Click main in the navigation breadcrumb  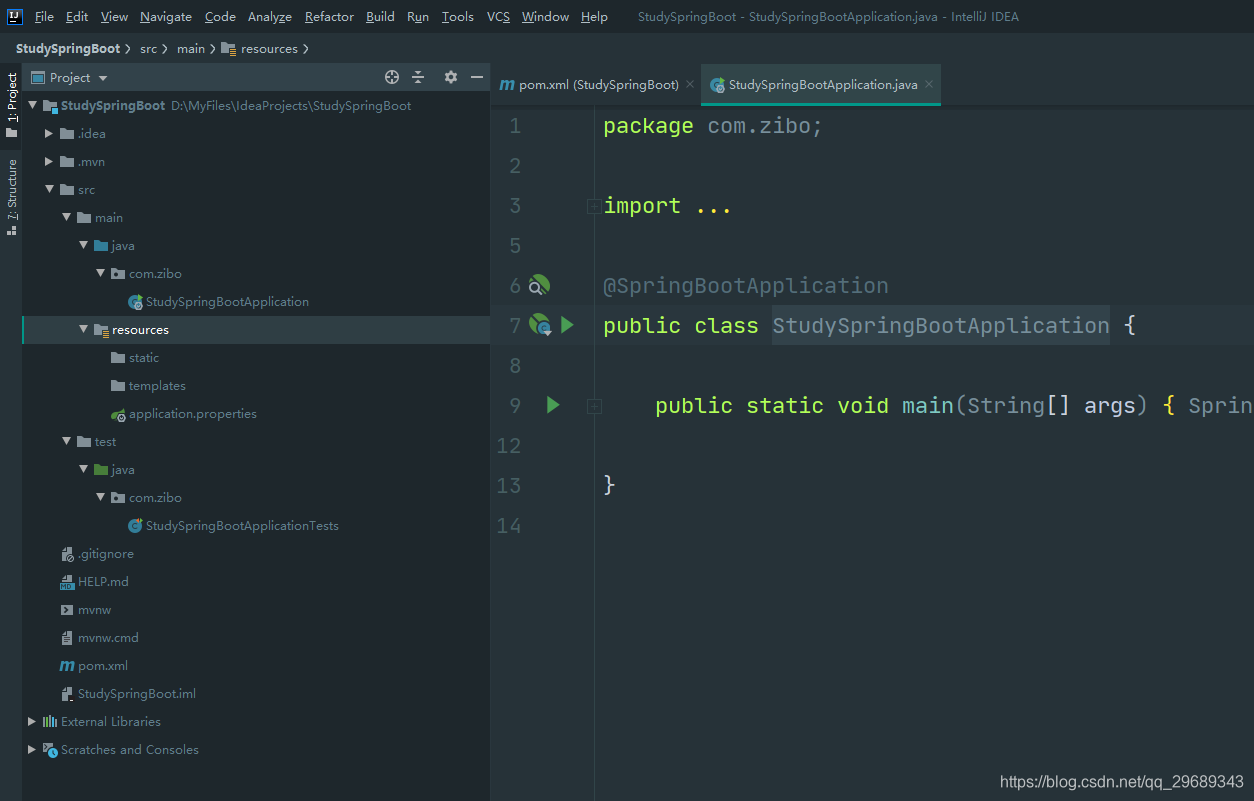pyautogui.click(x=191, y=48)
